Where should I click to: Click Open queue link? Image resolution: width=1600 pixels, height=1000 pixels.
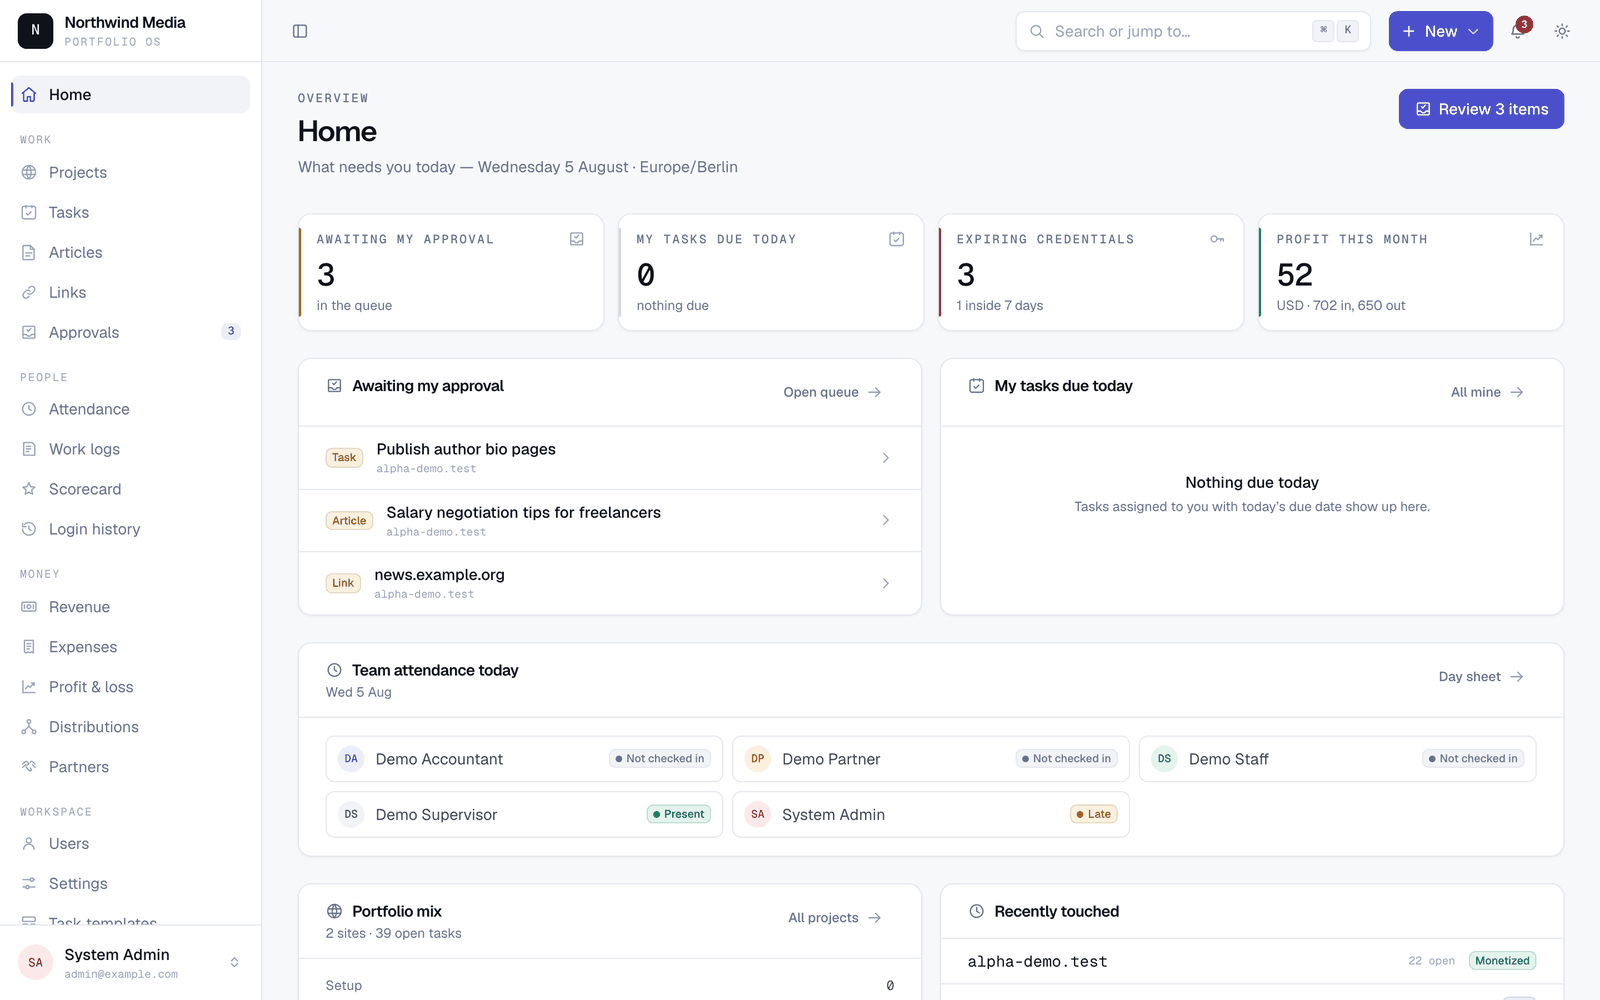click(832, 392)
